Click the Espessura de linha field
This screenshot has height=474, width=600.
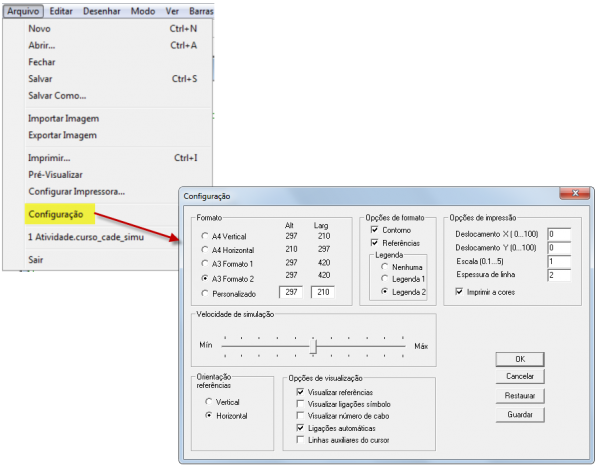(558, 274)
